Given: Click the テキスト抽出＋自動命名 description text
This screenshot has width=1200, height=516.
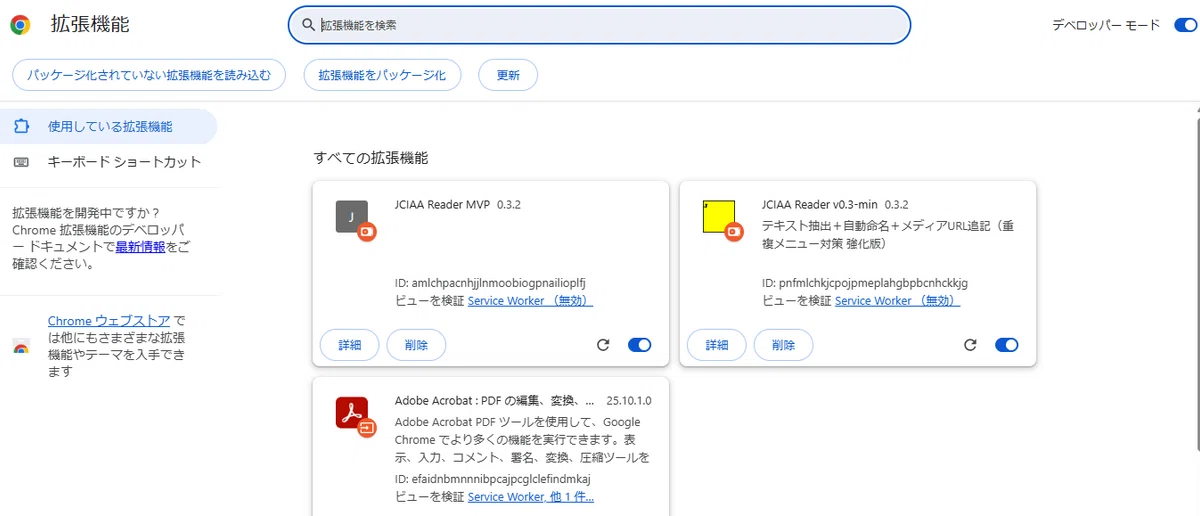Looking at the screenshot, I should click(889, 234).
